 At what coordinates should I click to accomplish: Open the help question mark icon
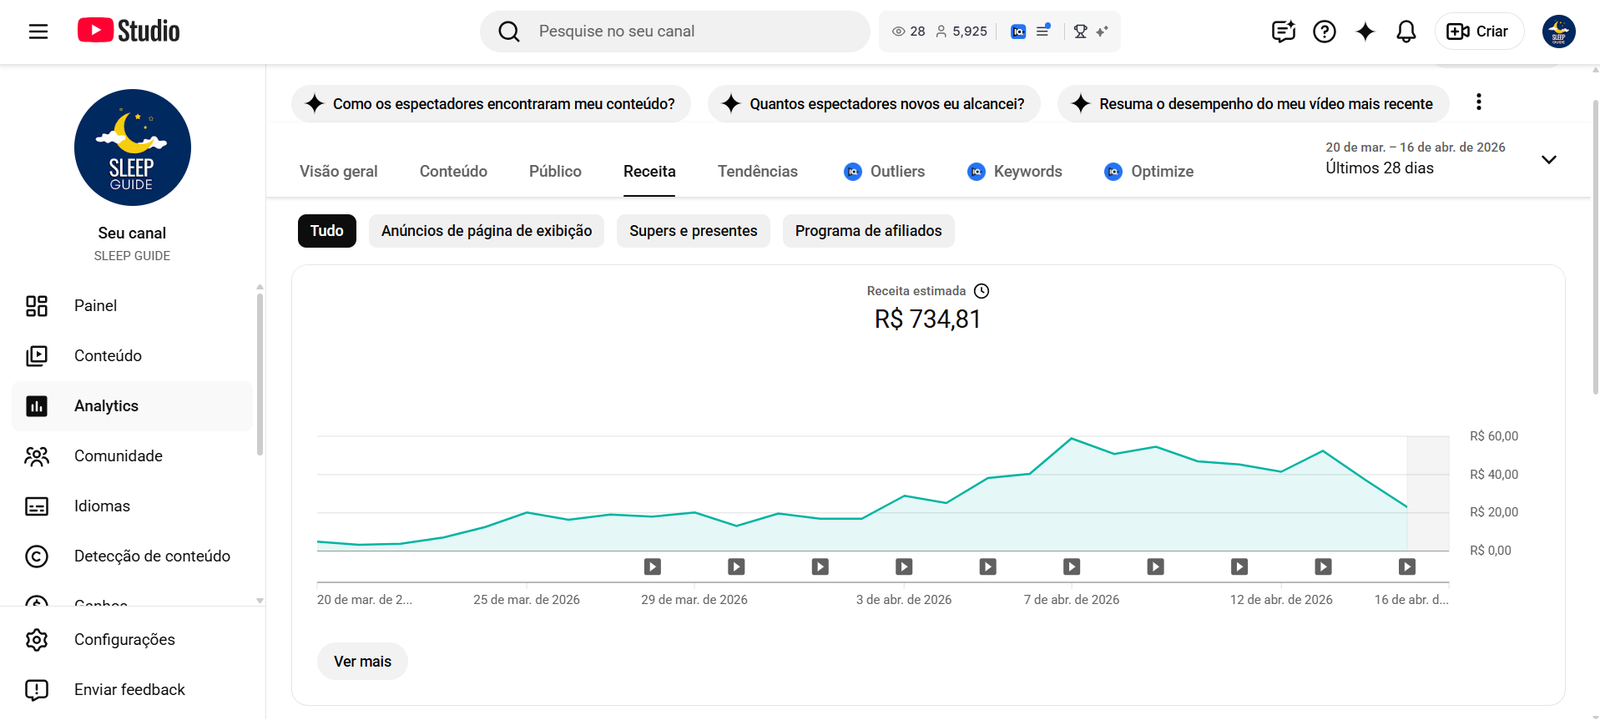tap(1324, 31)
